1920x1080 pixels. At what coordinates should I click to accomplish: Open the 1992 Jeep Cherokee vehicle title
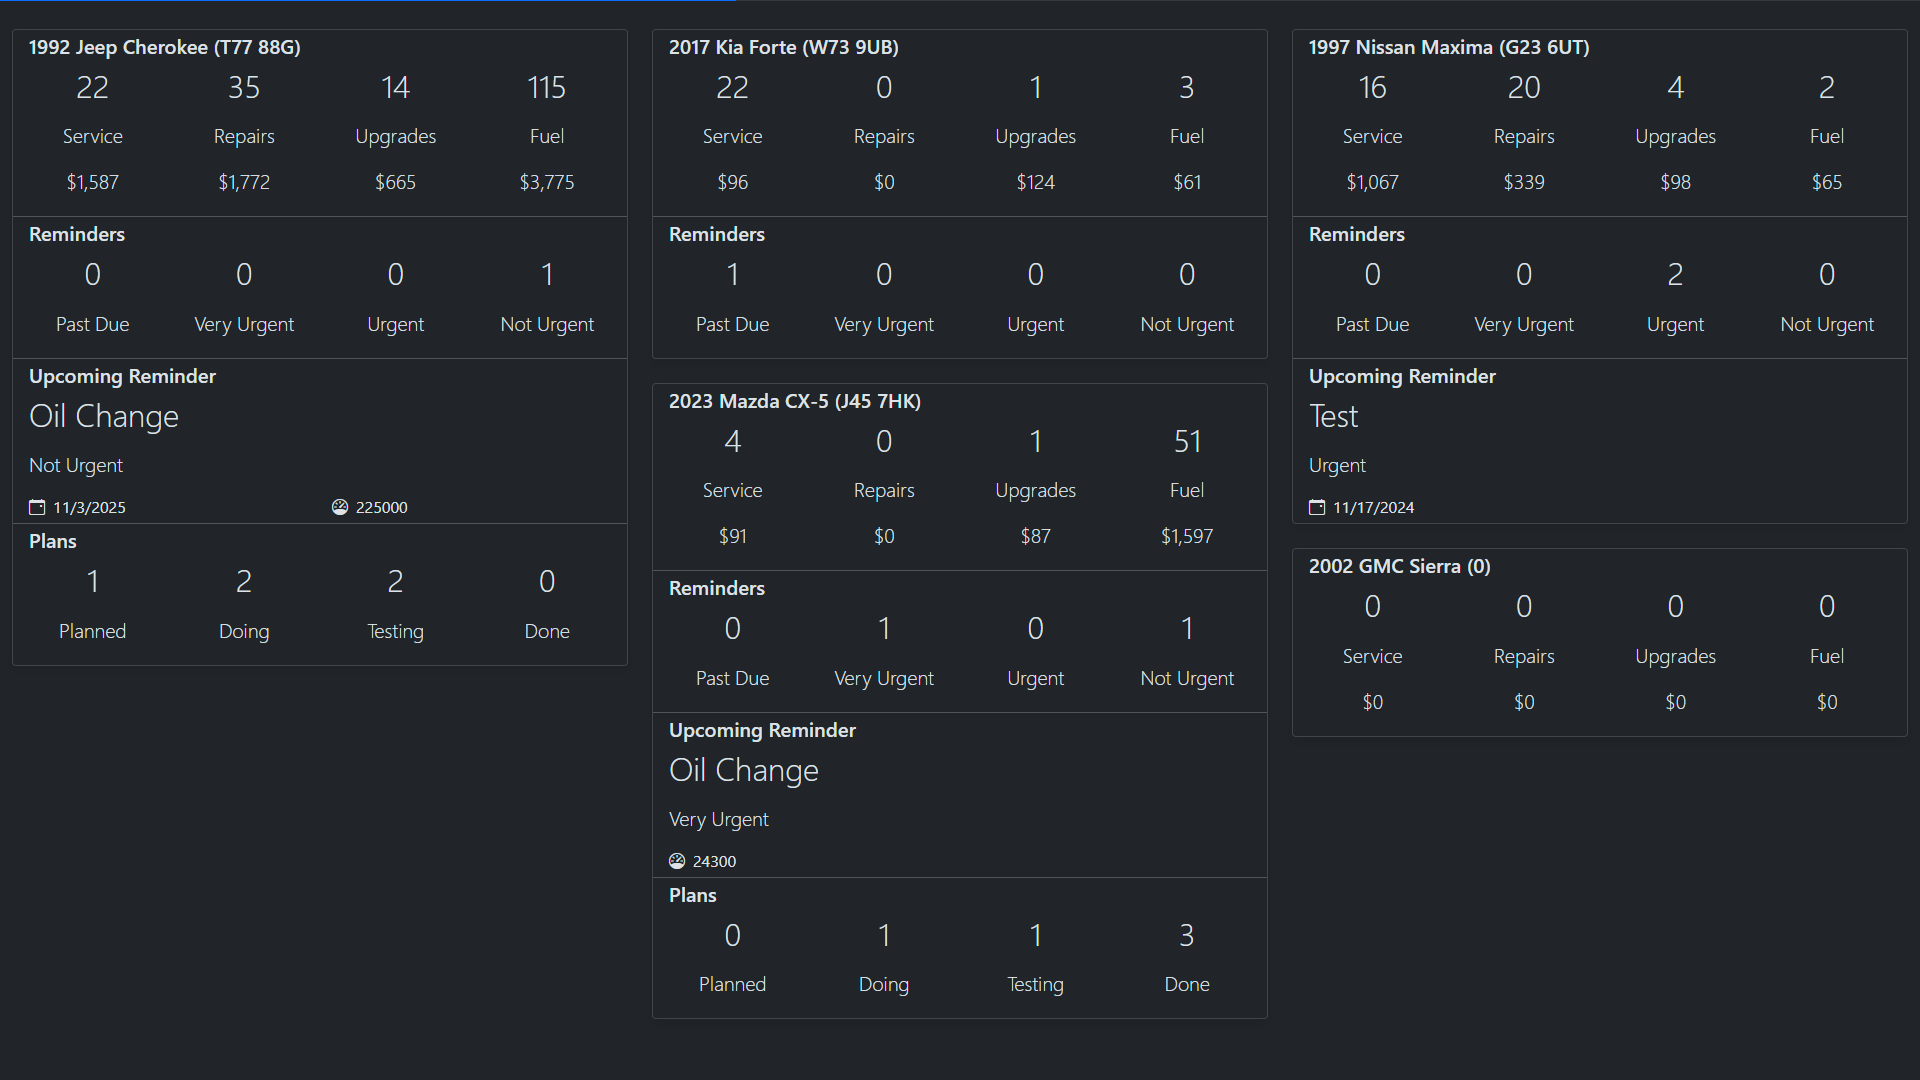164,47
